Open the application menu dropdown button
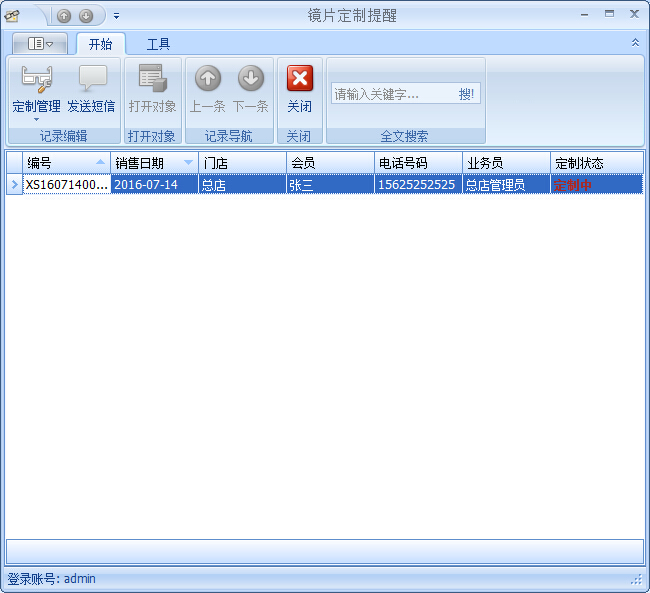 40,44
